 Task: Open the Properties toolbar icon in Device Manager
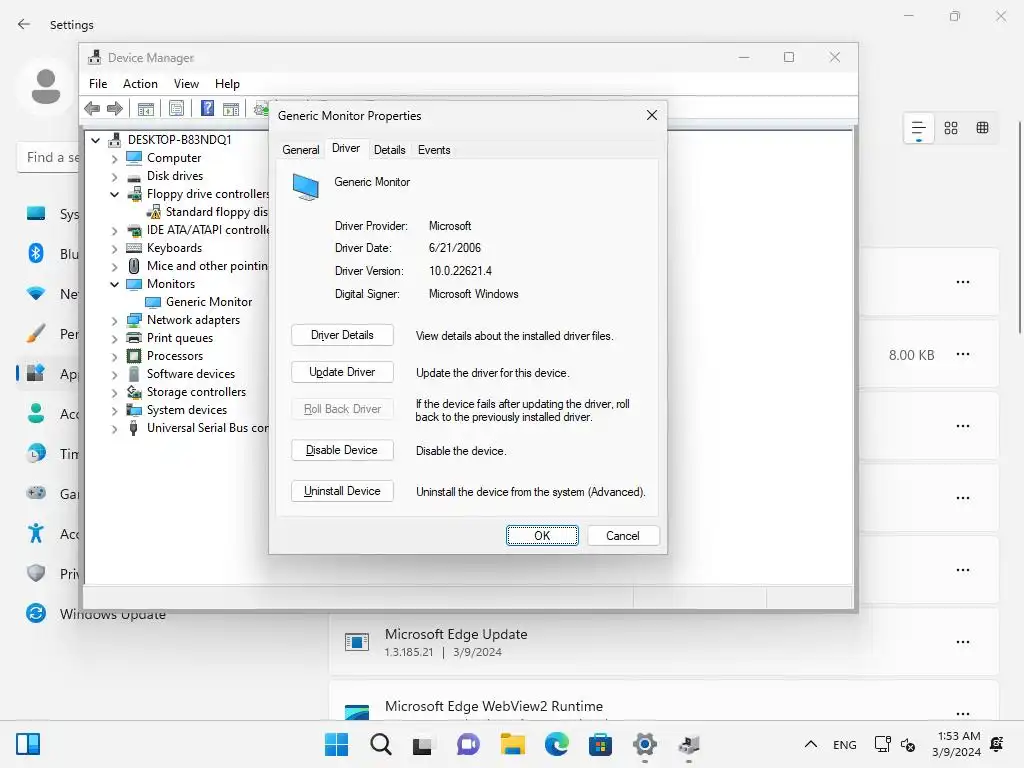pyautogui.click(x=176, y=108)
